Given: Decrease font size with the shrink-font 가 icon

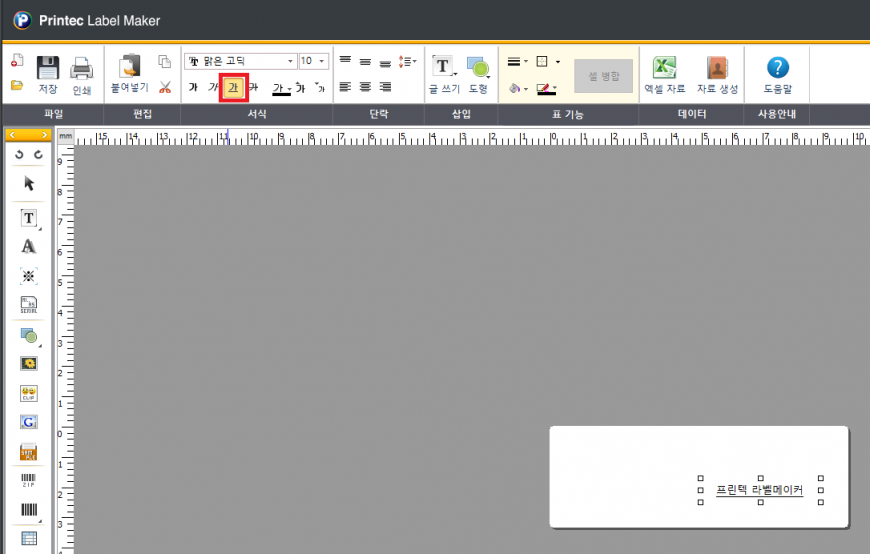Looking at the screenshot, I should click(x=320, y=87).
